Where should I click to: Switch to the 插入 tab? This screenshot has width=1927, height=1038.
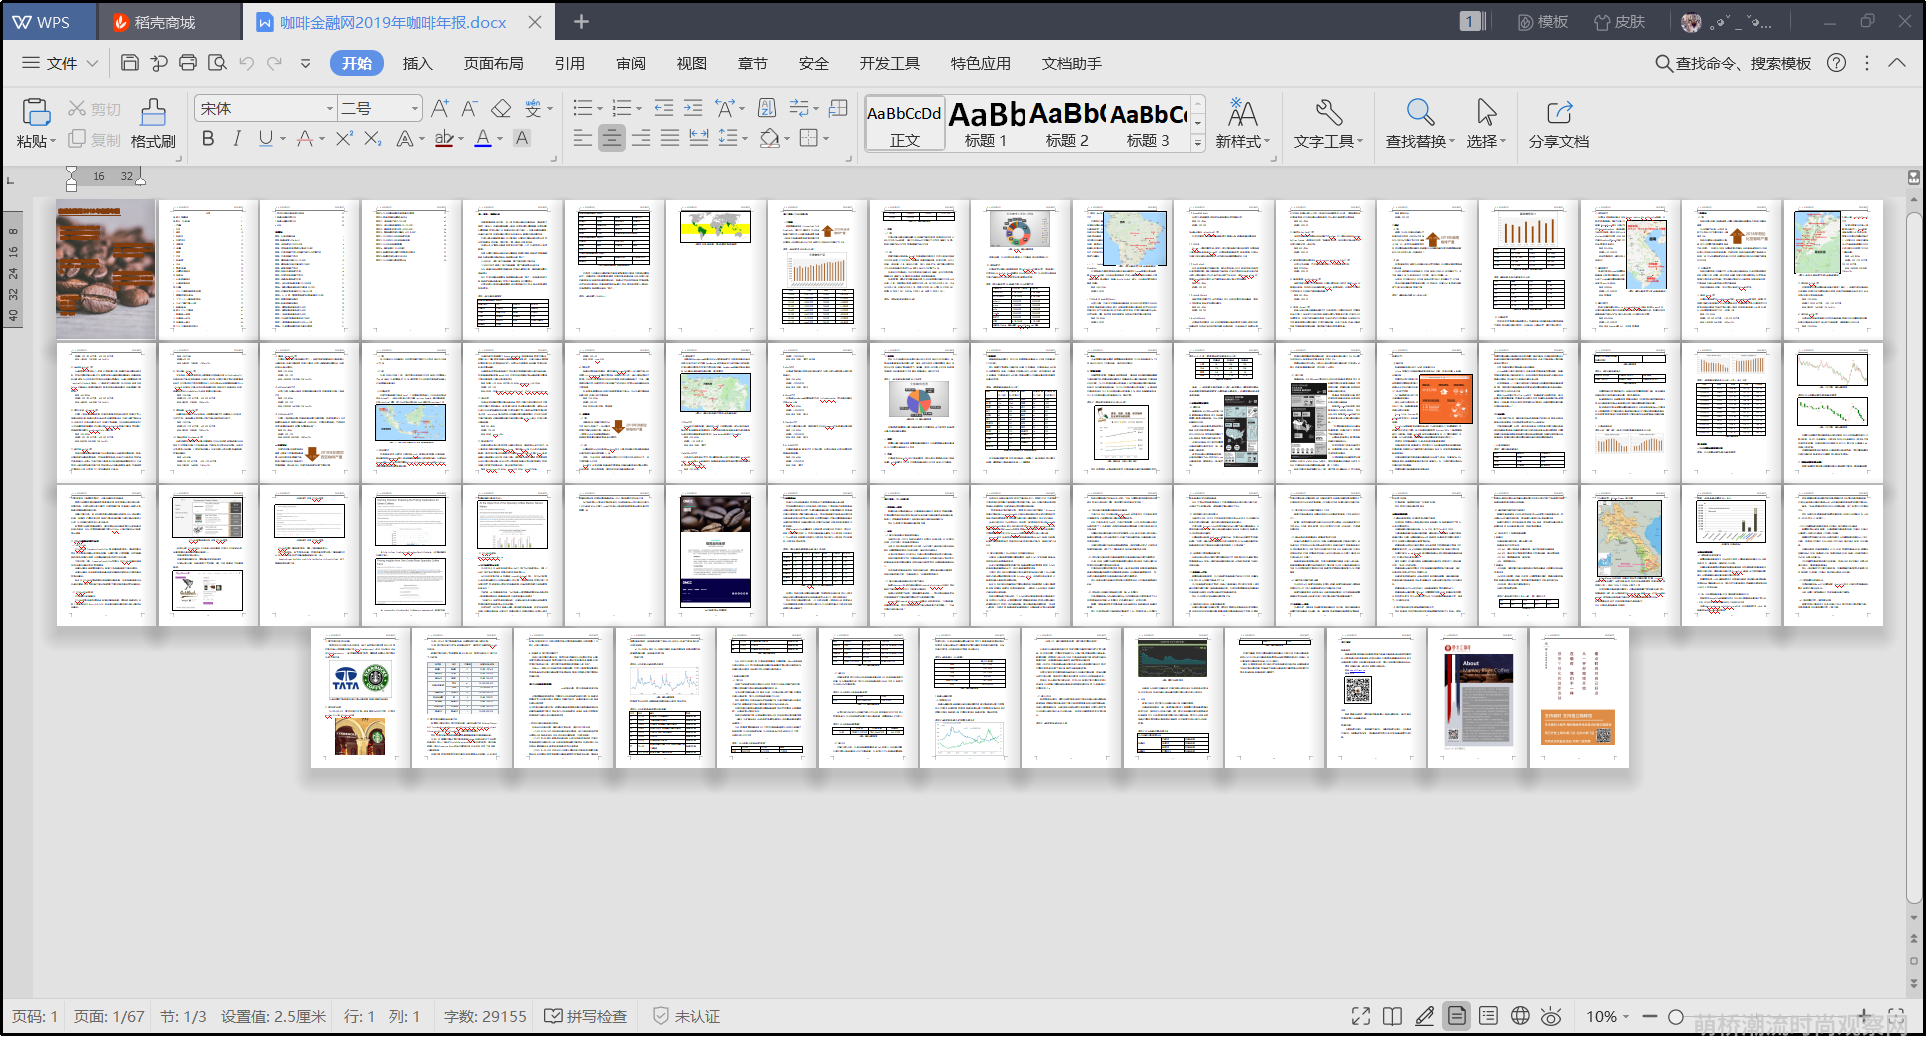(x=417, y=63)
